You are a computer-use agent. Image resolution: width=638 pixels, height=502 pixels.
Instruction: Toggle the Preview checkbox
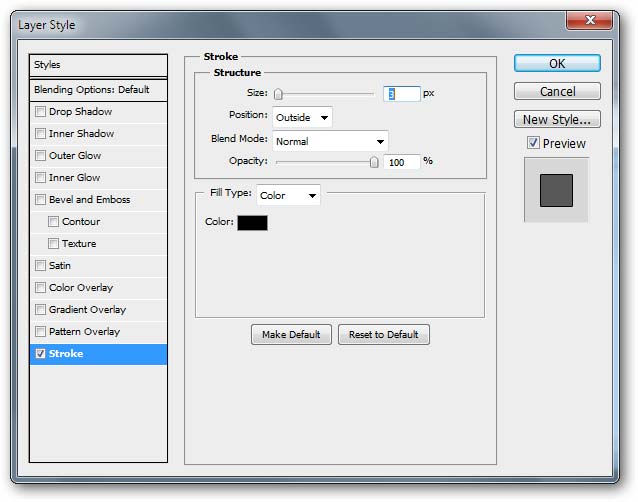[534, 143]
